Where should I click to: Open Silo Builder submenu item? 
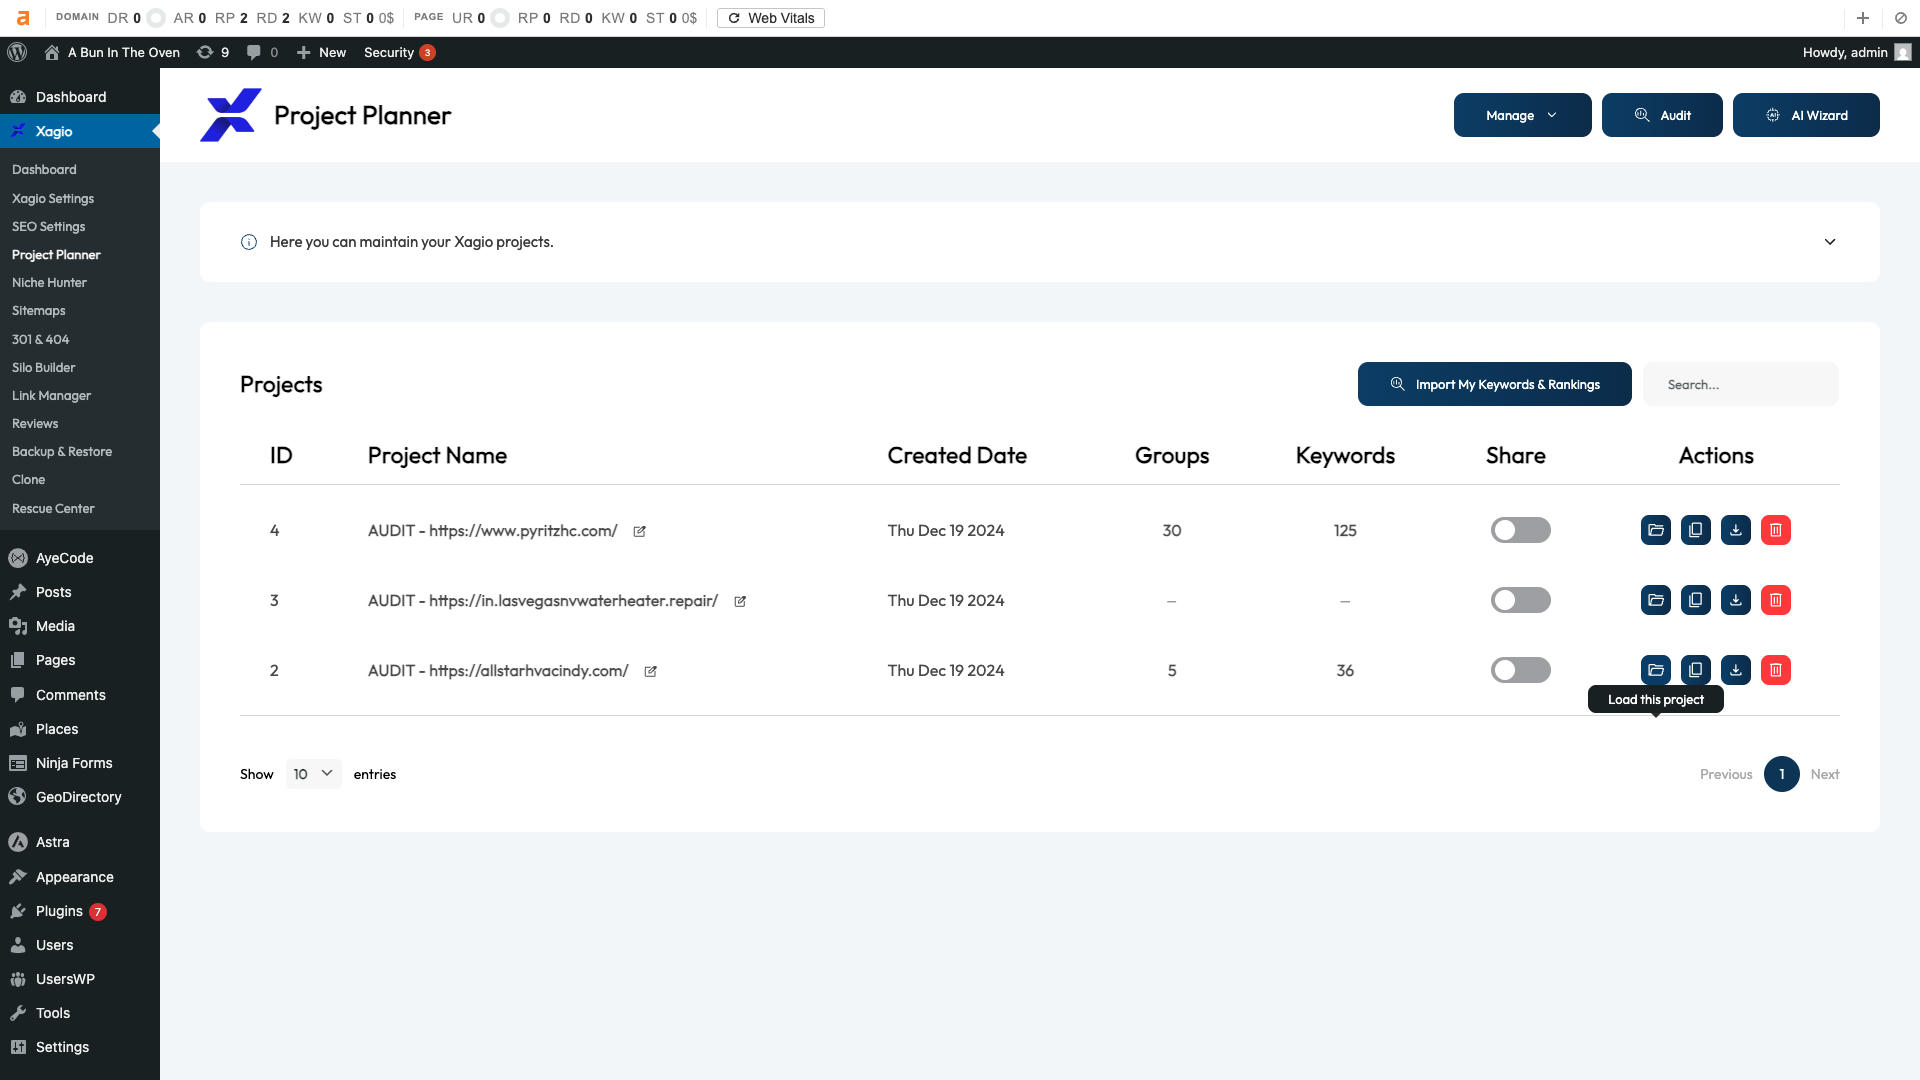click(43, 368)
